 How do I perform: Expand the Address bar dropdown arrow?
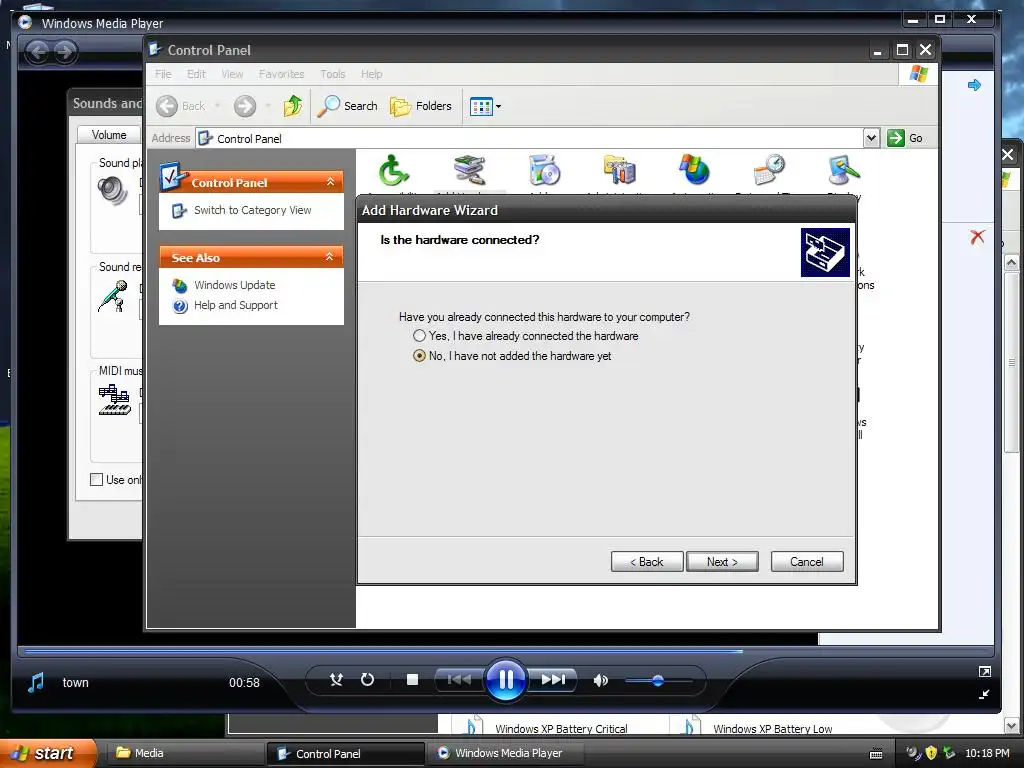[871, 138]
